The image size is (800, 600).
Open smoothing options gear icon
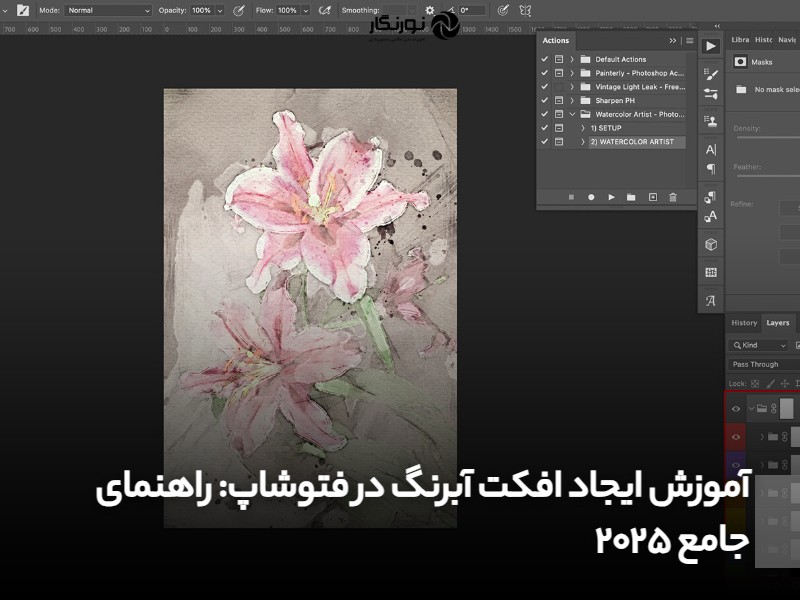tap(429, 10)
